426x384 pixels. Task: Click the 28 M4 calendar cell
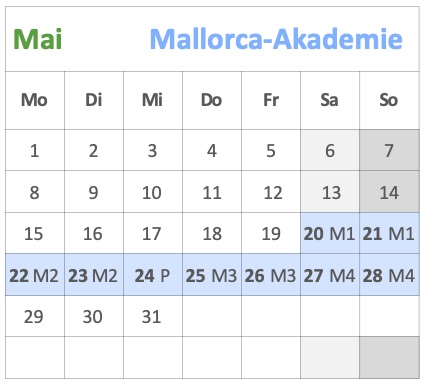coord(389,275)
